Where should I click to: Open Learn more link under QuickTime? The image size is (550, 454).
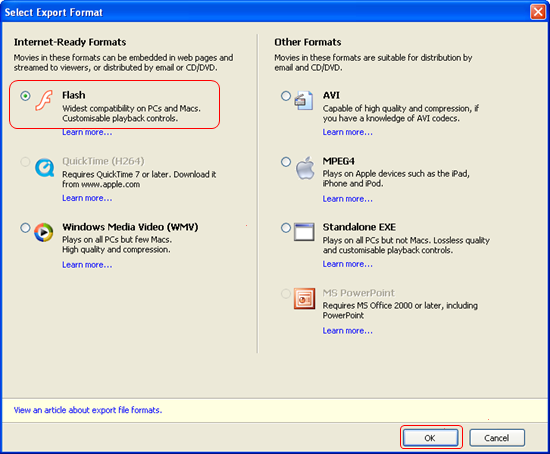pos(87,198)
